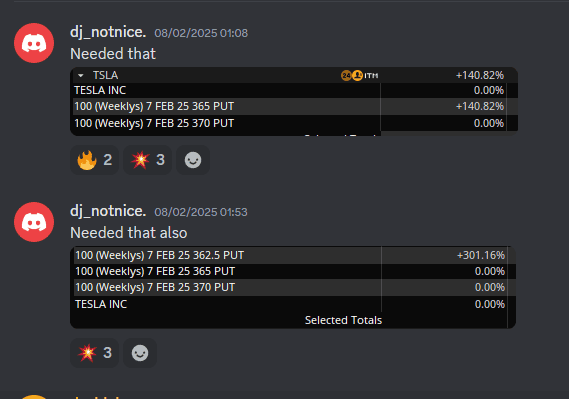Open dj_notnice username on 01:53 message
The height and width of the screenshot is (399, 569).
point(108,211)
